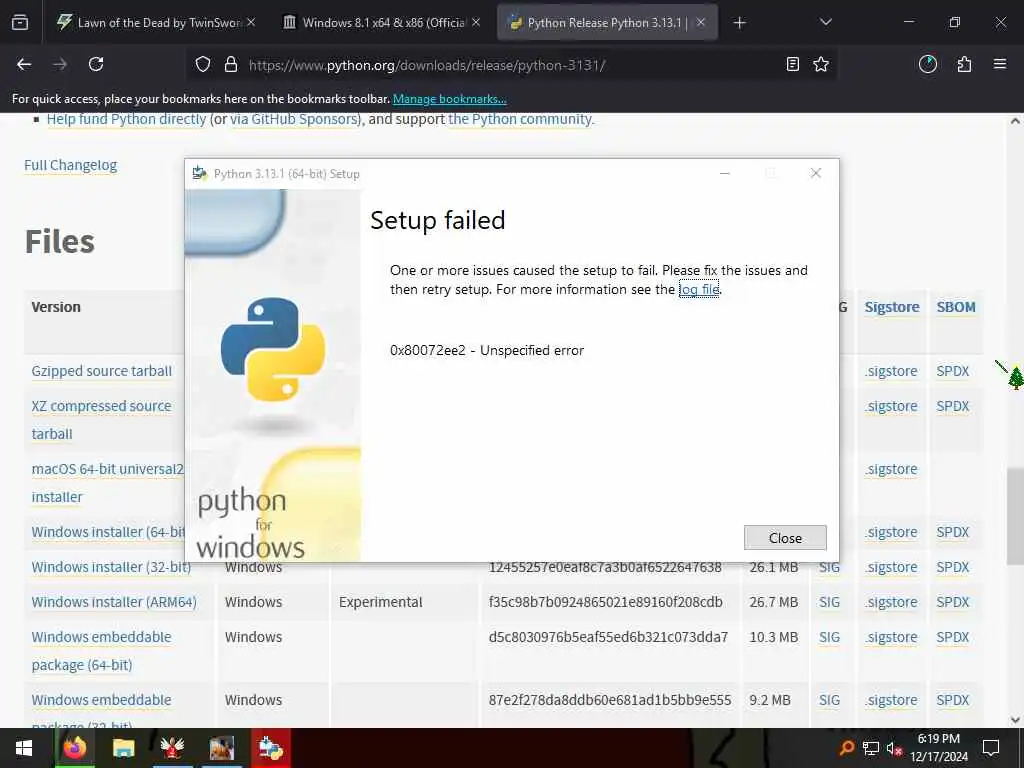Click tracking protection shield icon
The height and width of the screenshot is (768, 1024).
(203, 64)
